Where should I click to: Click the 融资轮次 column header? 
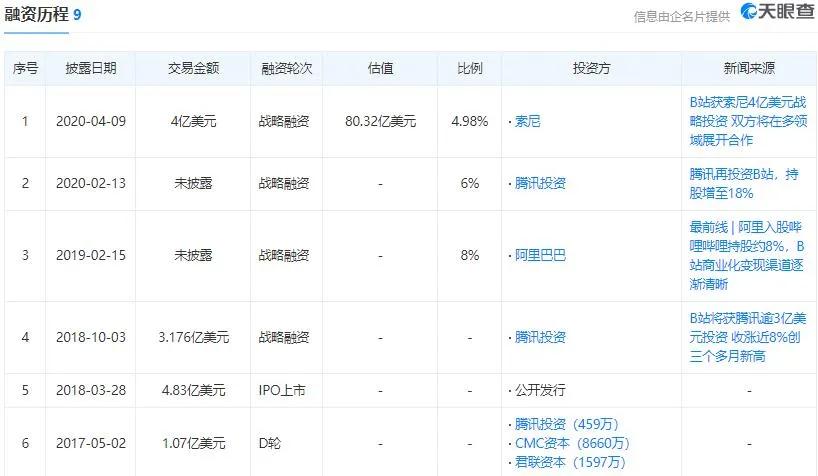(x=286, y=68)
